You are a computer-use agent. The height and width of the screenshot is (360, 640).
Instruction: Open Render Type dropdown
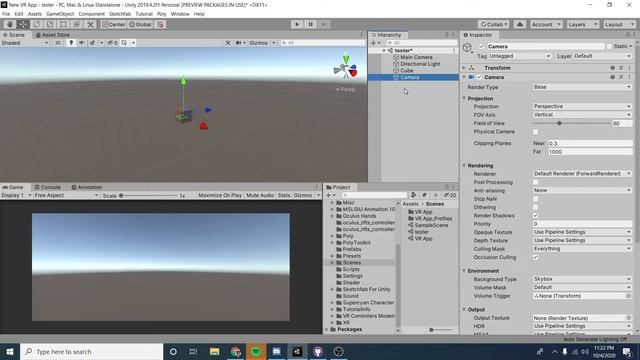point(582,87)
